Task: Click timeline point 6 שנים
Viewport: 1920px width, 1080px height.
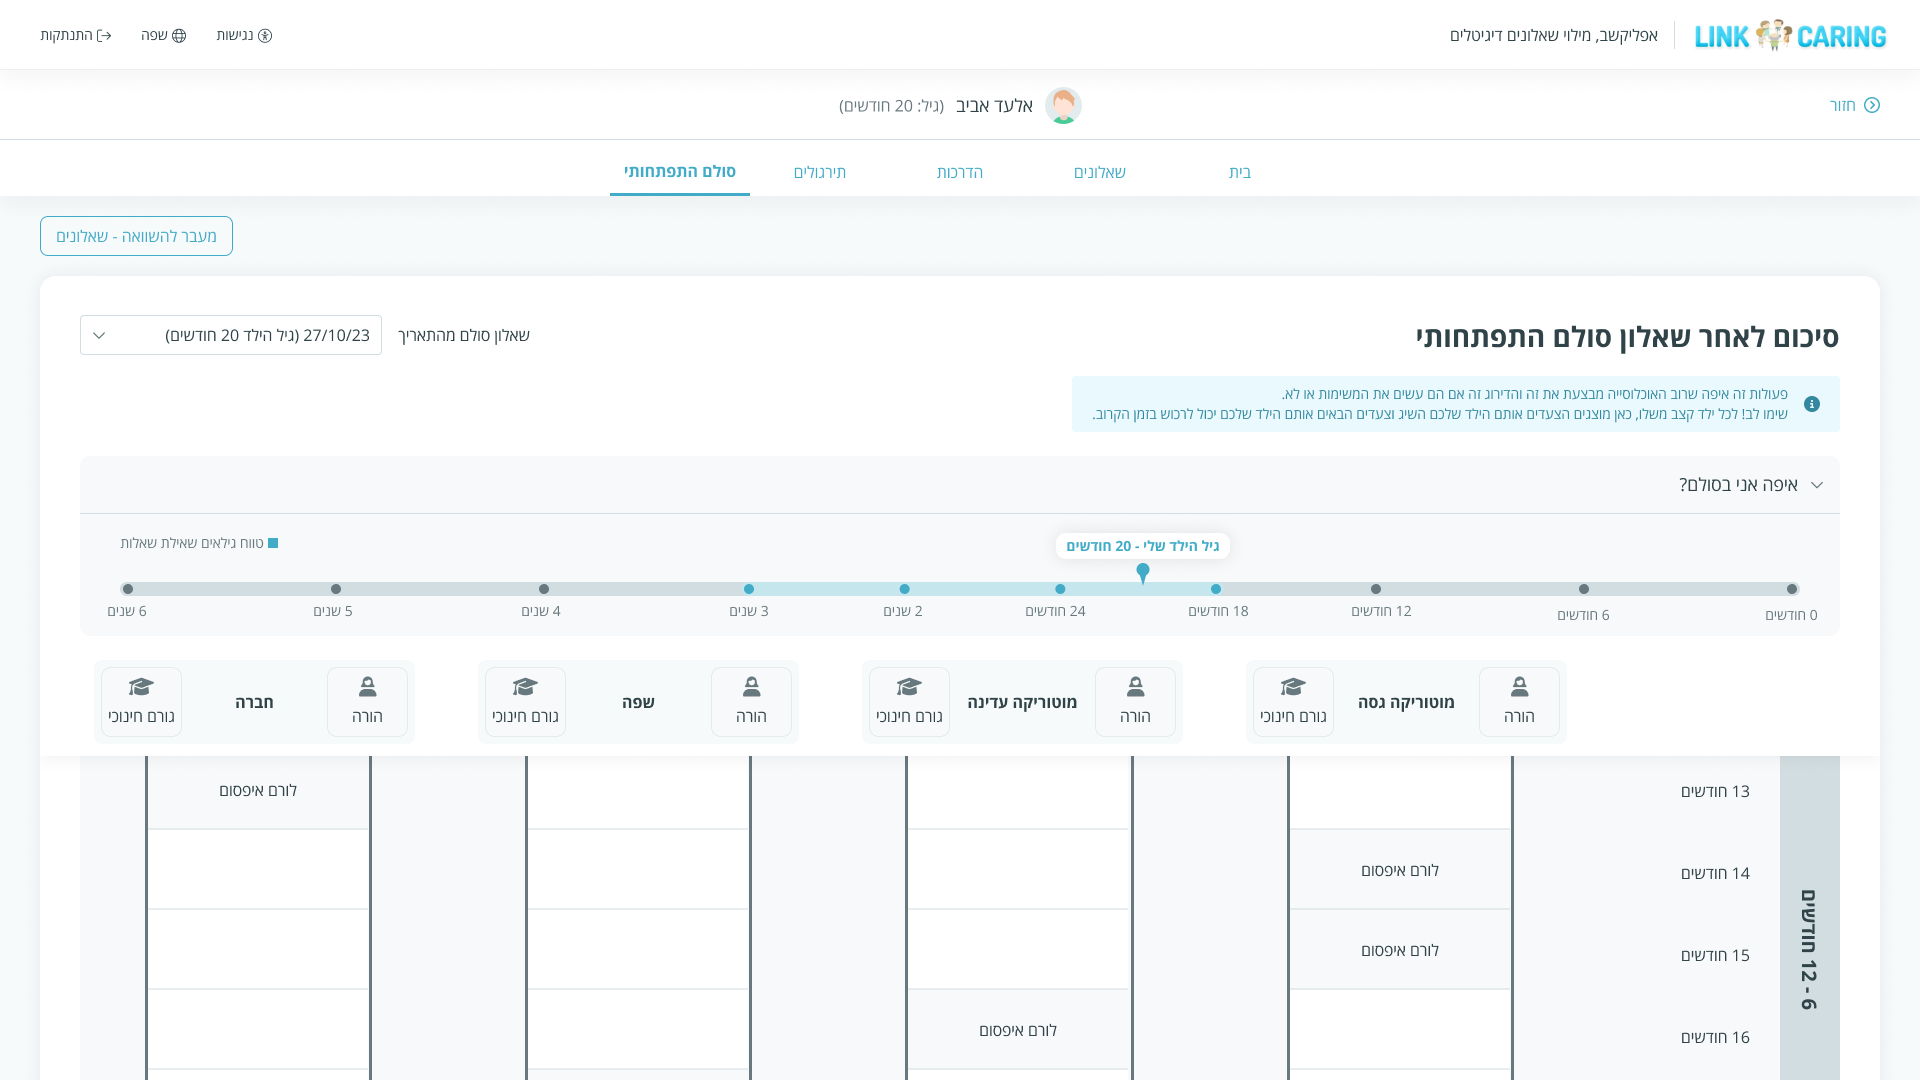Action: coord(128,589)
